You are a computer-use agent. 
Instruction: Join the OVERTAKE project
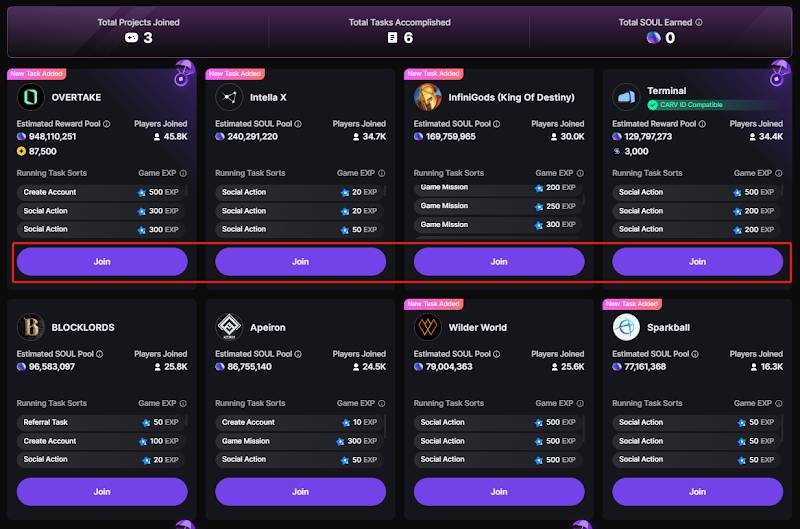[x=102, y=262]
